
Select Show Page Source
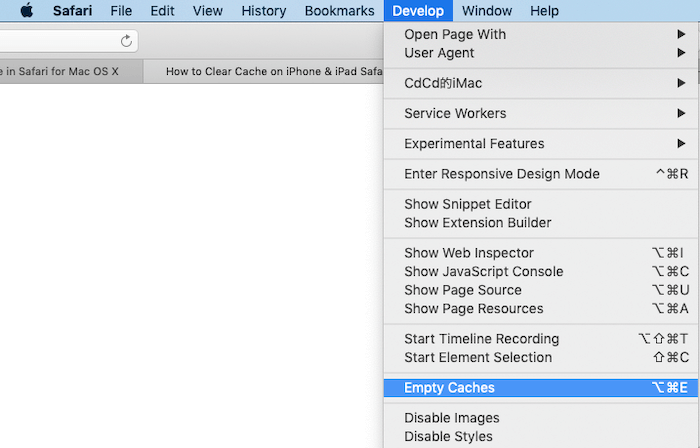click(541, 290)
